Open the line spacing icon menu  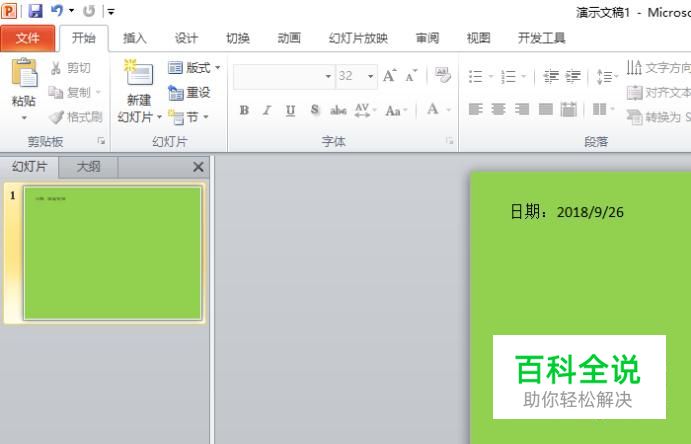[x=607, y=77]
